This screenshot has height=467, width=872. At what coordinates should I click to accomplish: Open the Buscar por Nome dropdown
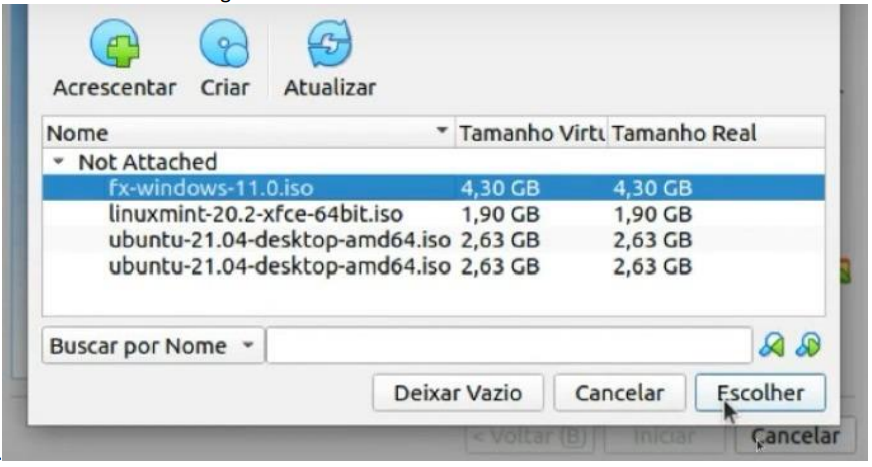tap(152, 346)
